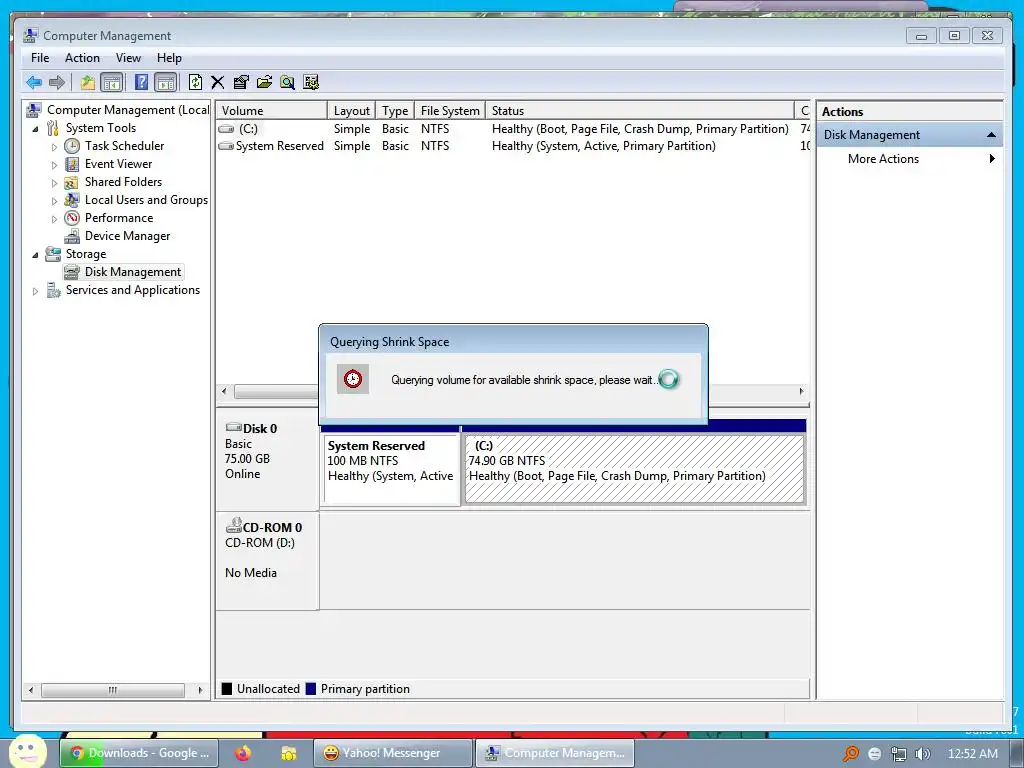The height and width of the screenshot is (768, 1024).
Task: Select System Reserved volume row
Action: pyautogui.click(x=513, y=146)
